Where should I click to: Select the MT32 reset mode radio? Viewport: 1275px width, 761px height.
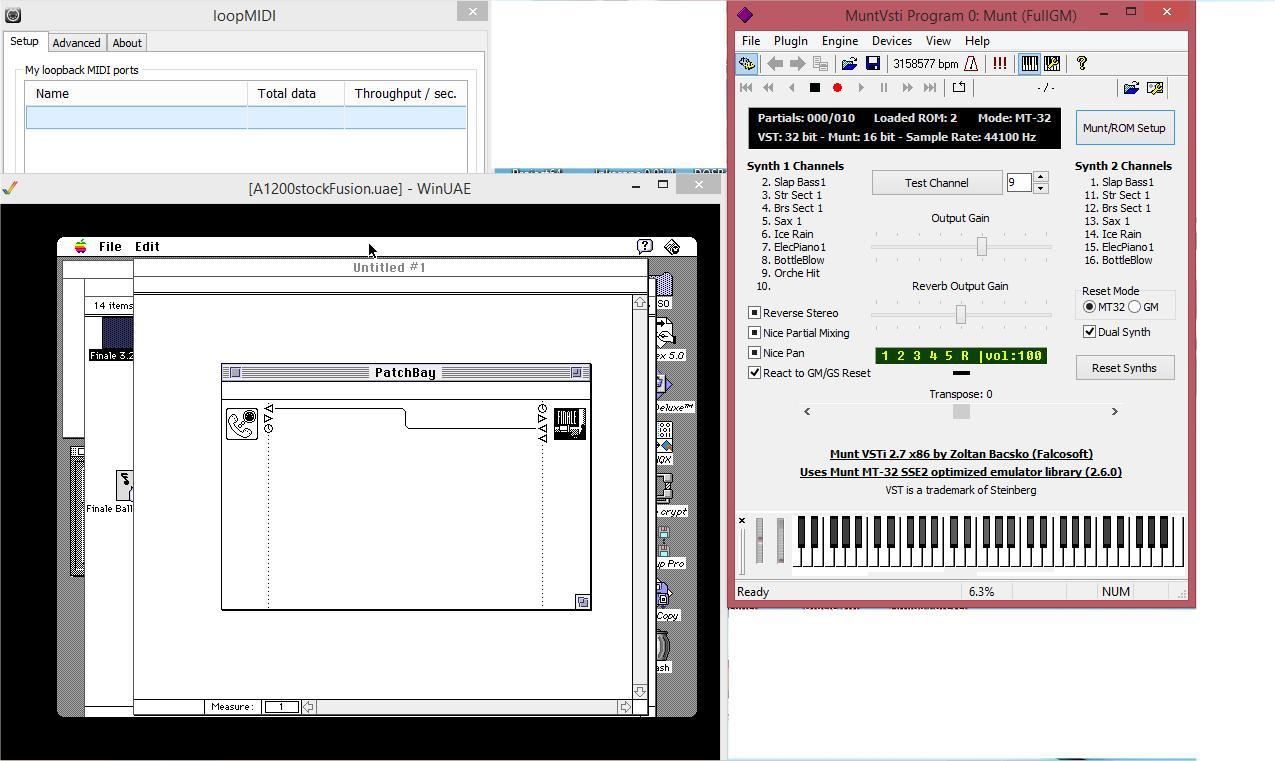click(1089, 307)
